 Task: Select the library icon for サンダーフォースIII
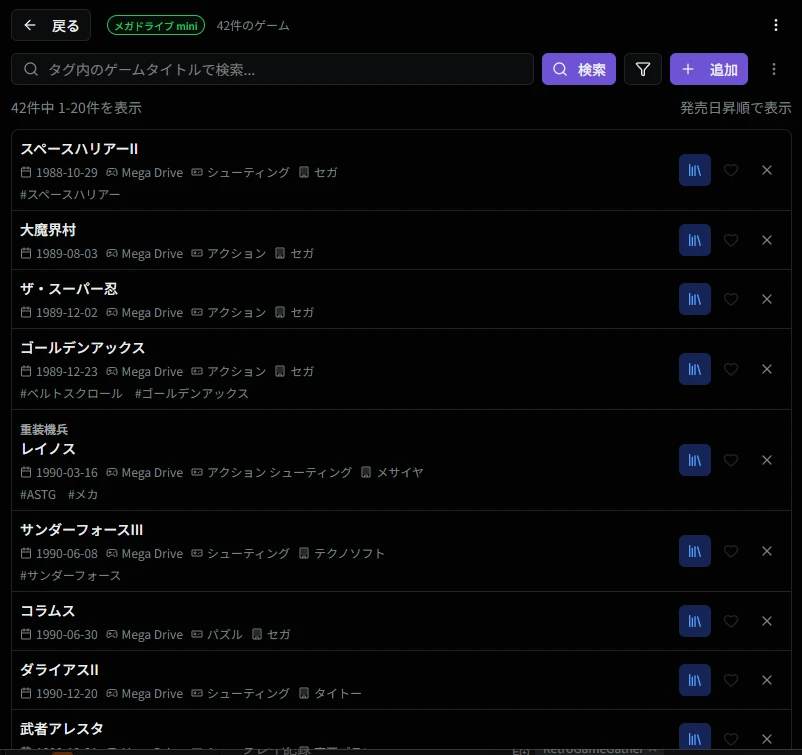tap(694, 550)
